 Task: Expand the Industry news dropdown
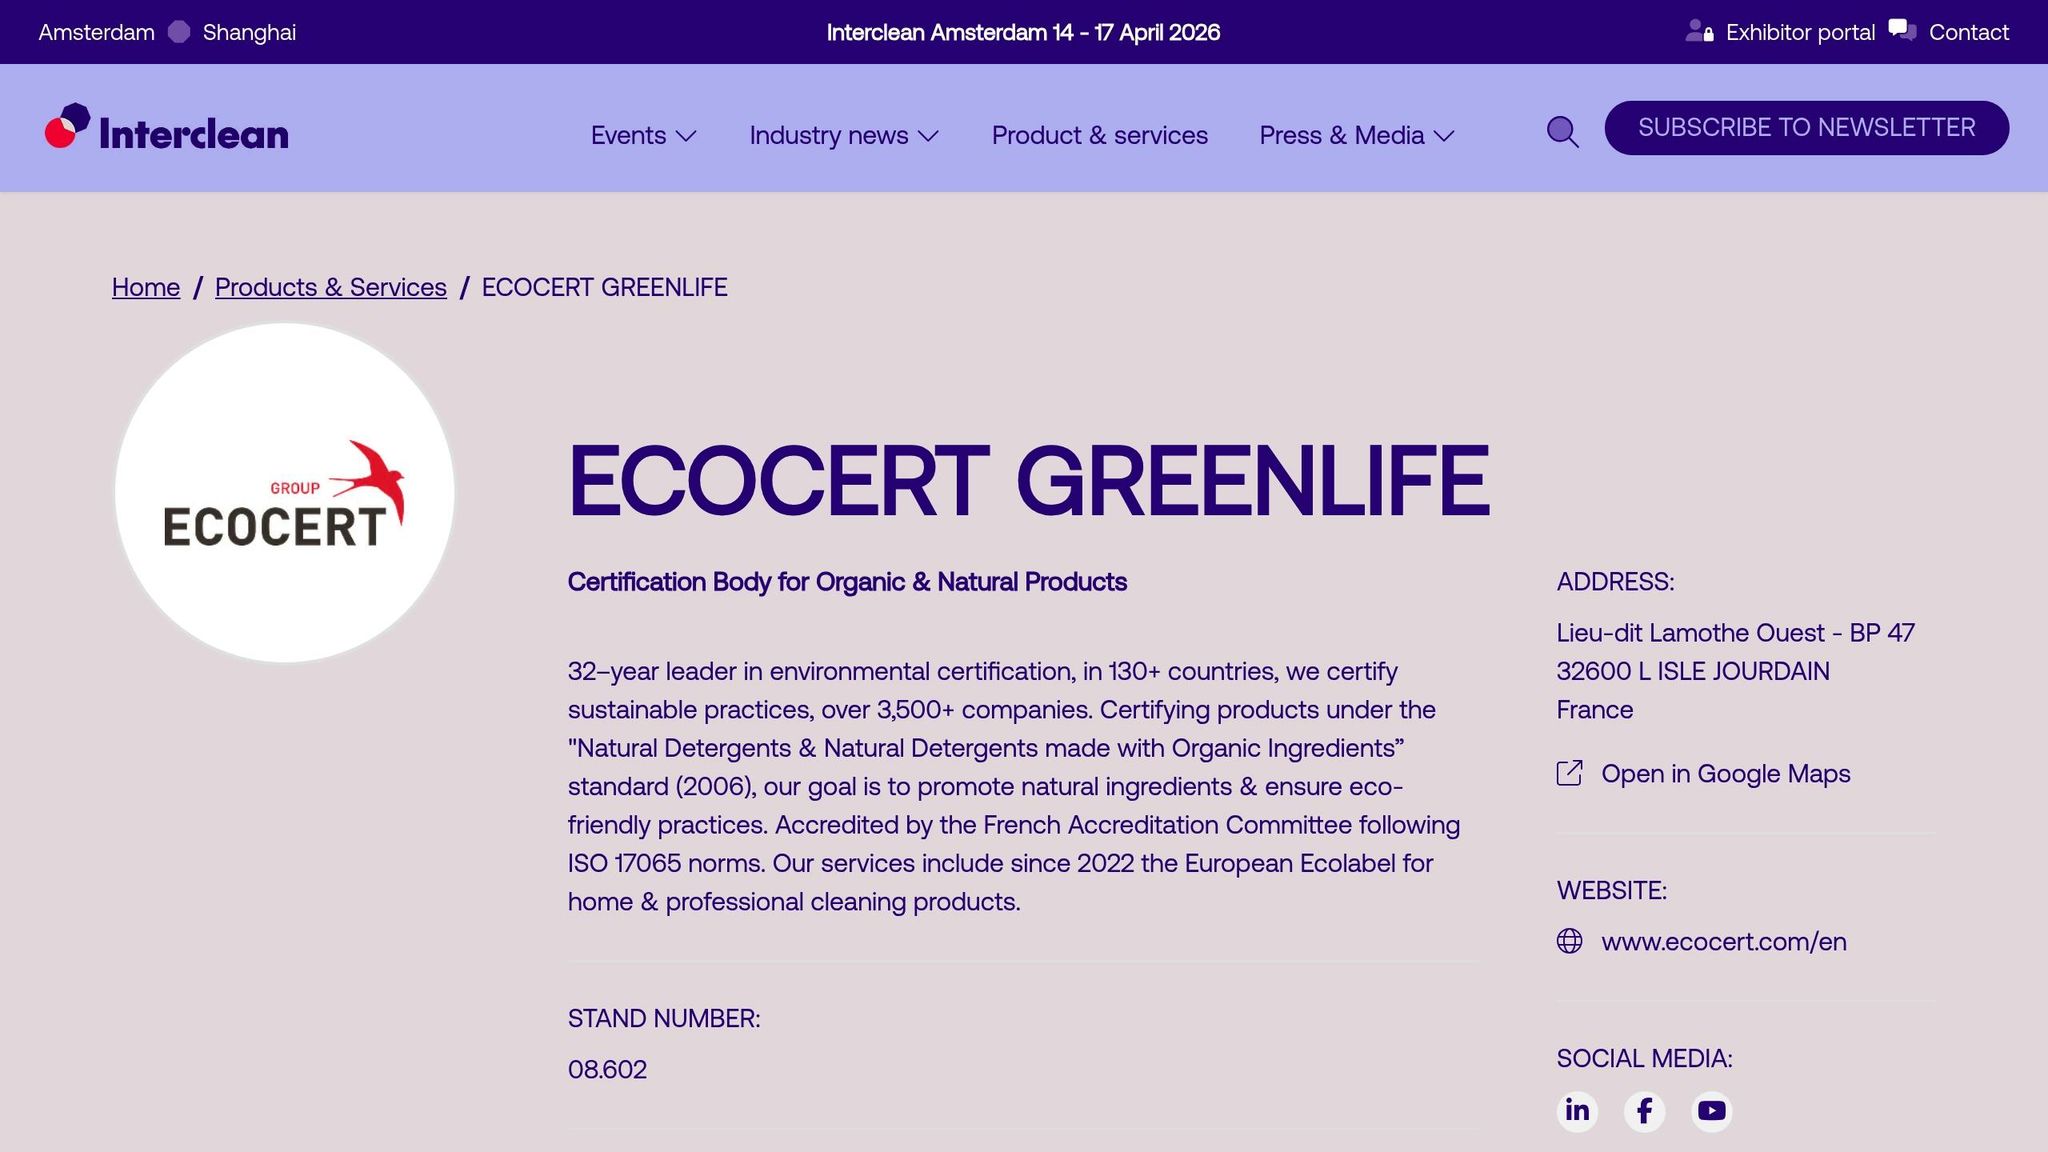click(x=842, y=135)
